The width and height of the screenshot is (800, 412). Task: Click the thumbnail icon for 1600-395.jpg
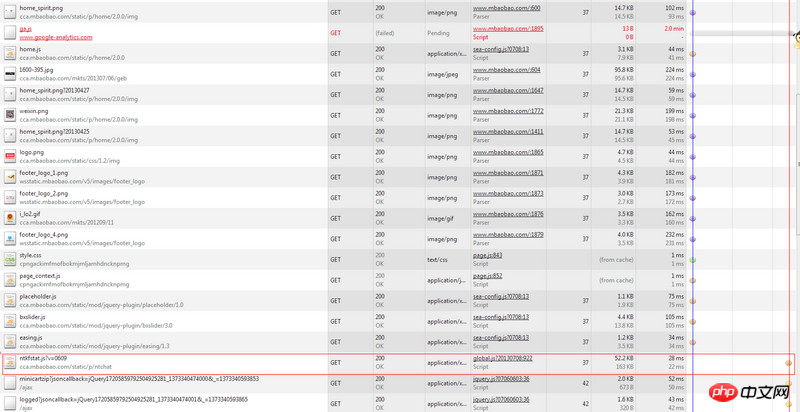pos(10,74)
